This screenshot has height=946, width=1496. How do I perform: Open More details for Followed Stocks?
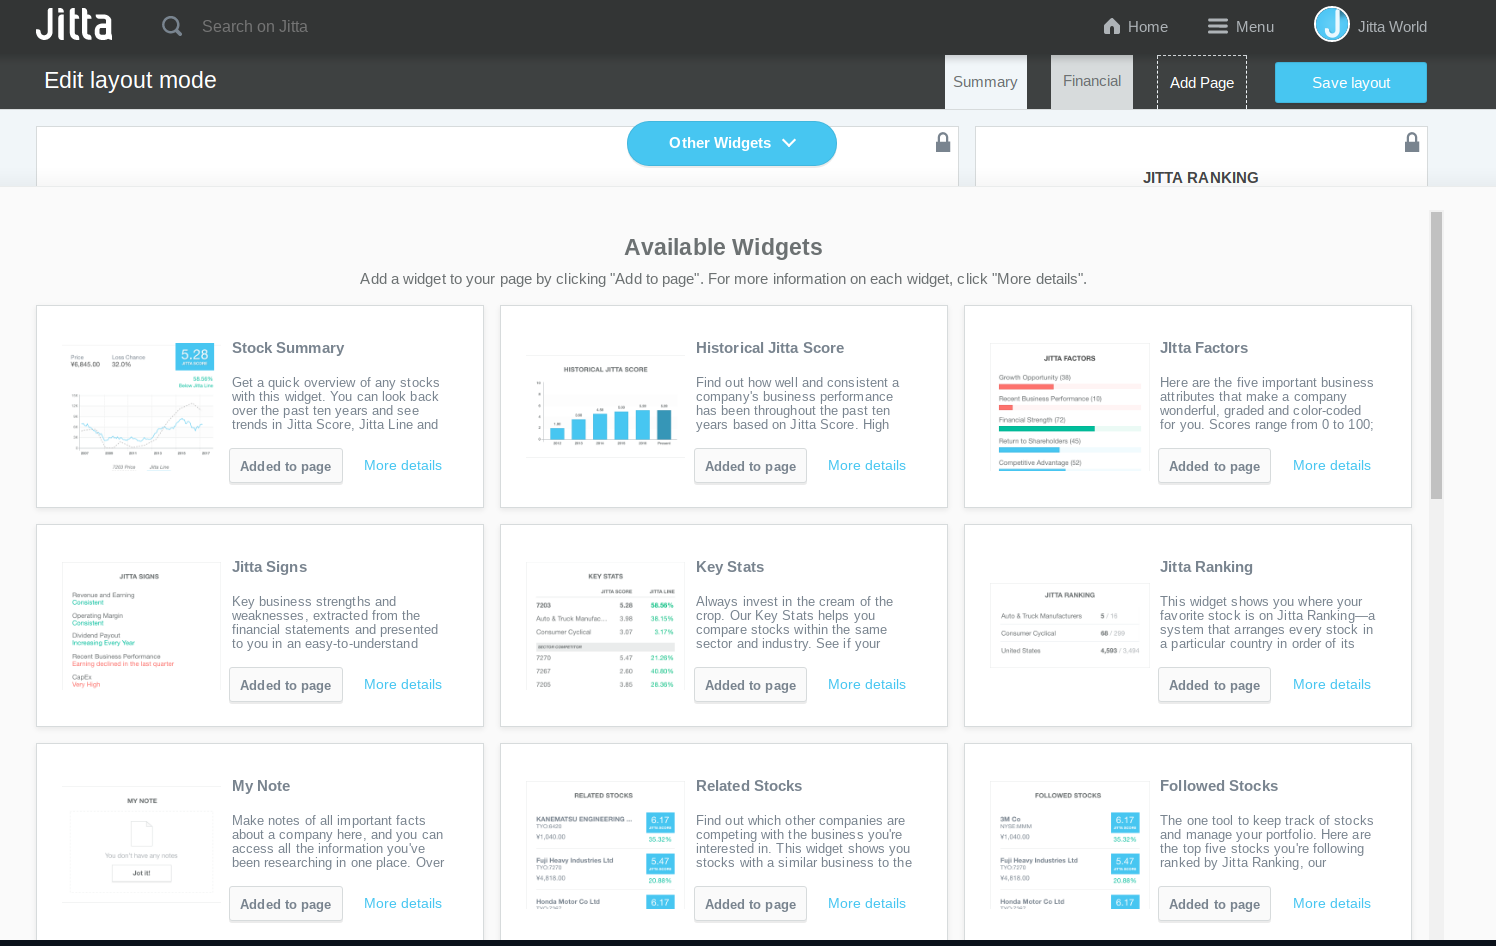[1332, 904]
